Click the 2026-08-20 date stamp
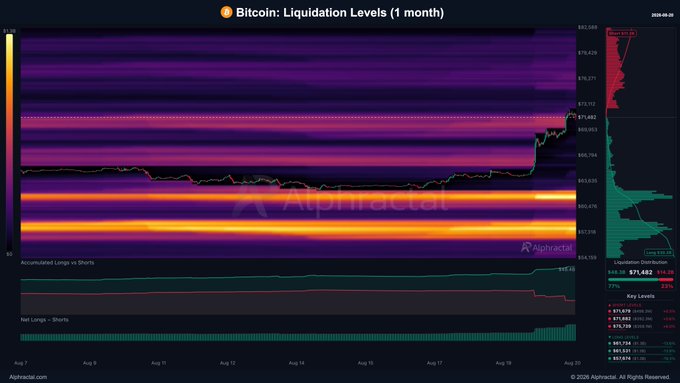This screenshot has width=680, height=383. click(x=662, y=15)
